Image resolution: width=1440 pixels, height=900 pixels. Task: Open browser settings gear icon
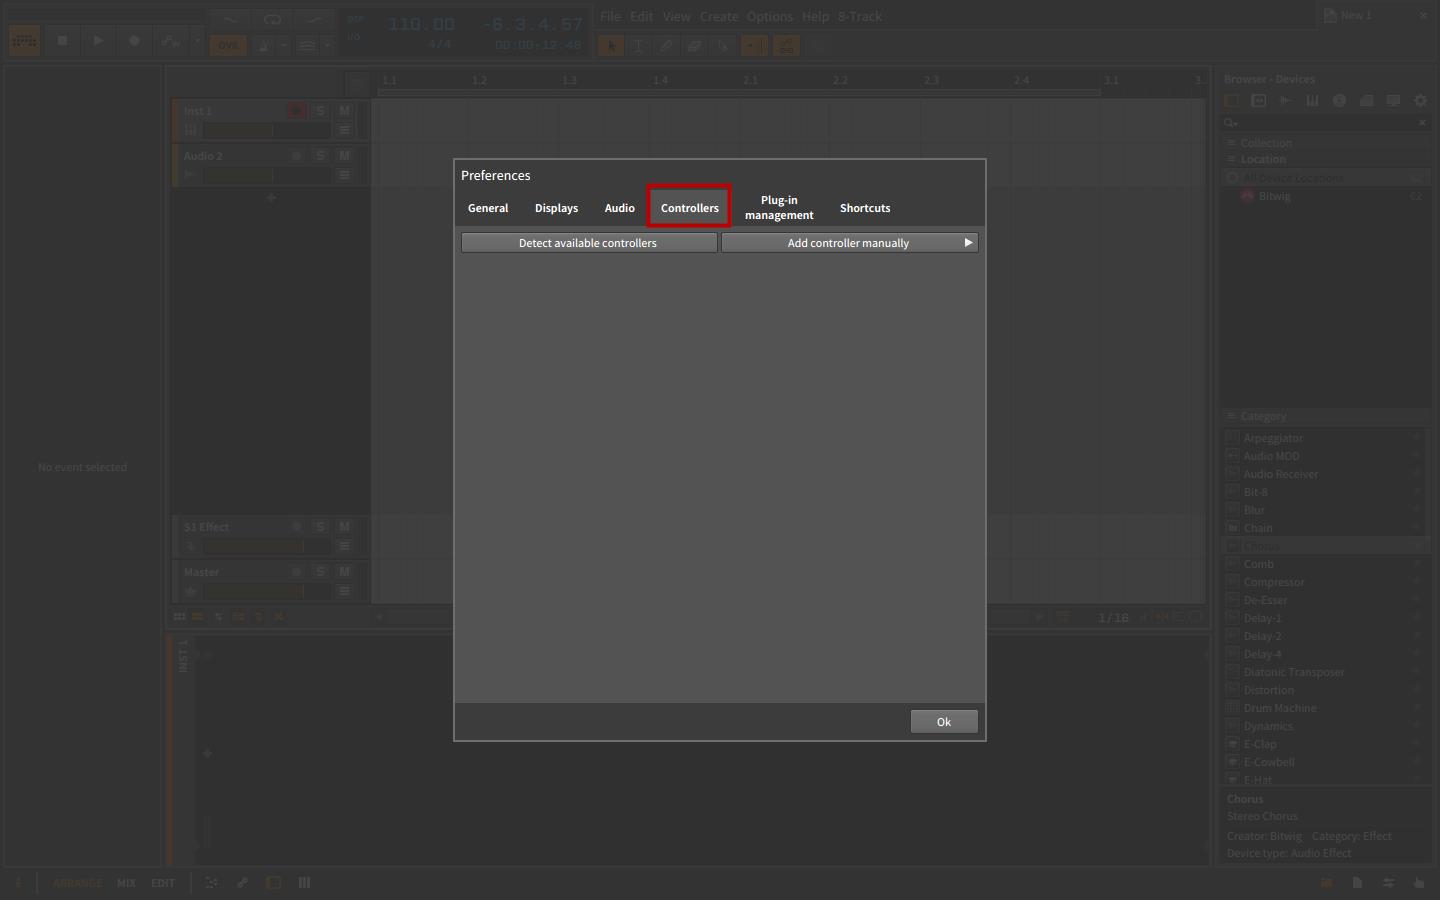pyautogui.click(x=1420, y=101)
